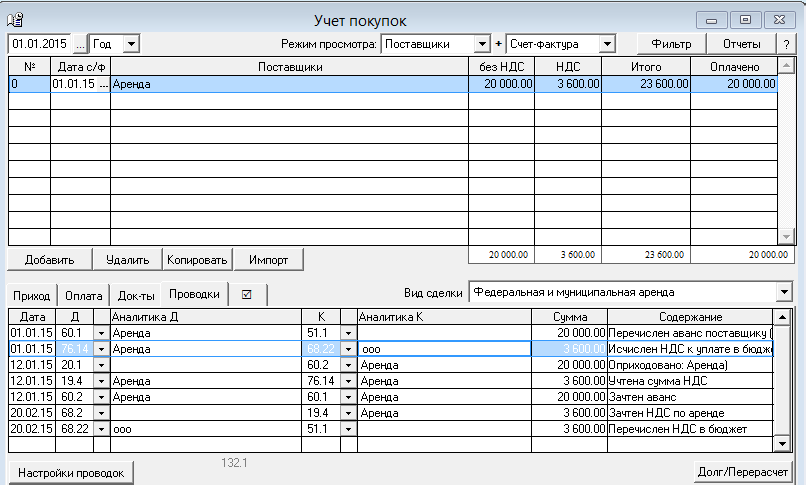The image size is (806, 485).
Task: Open the Вид сделки dropdown list
Action: [x=783, y=293]
